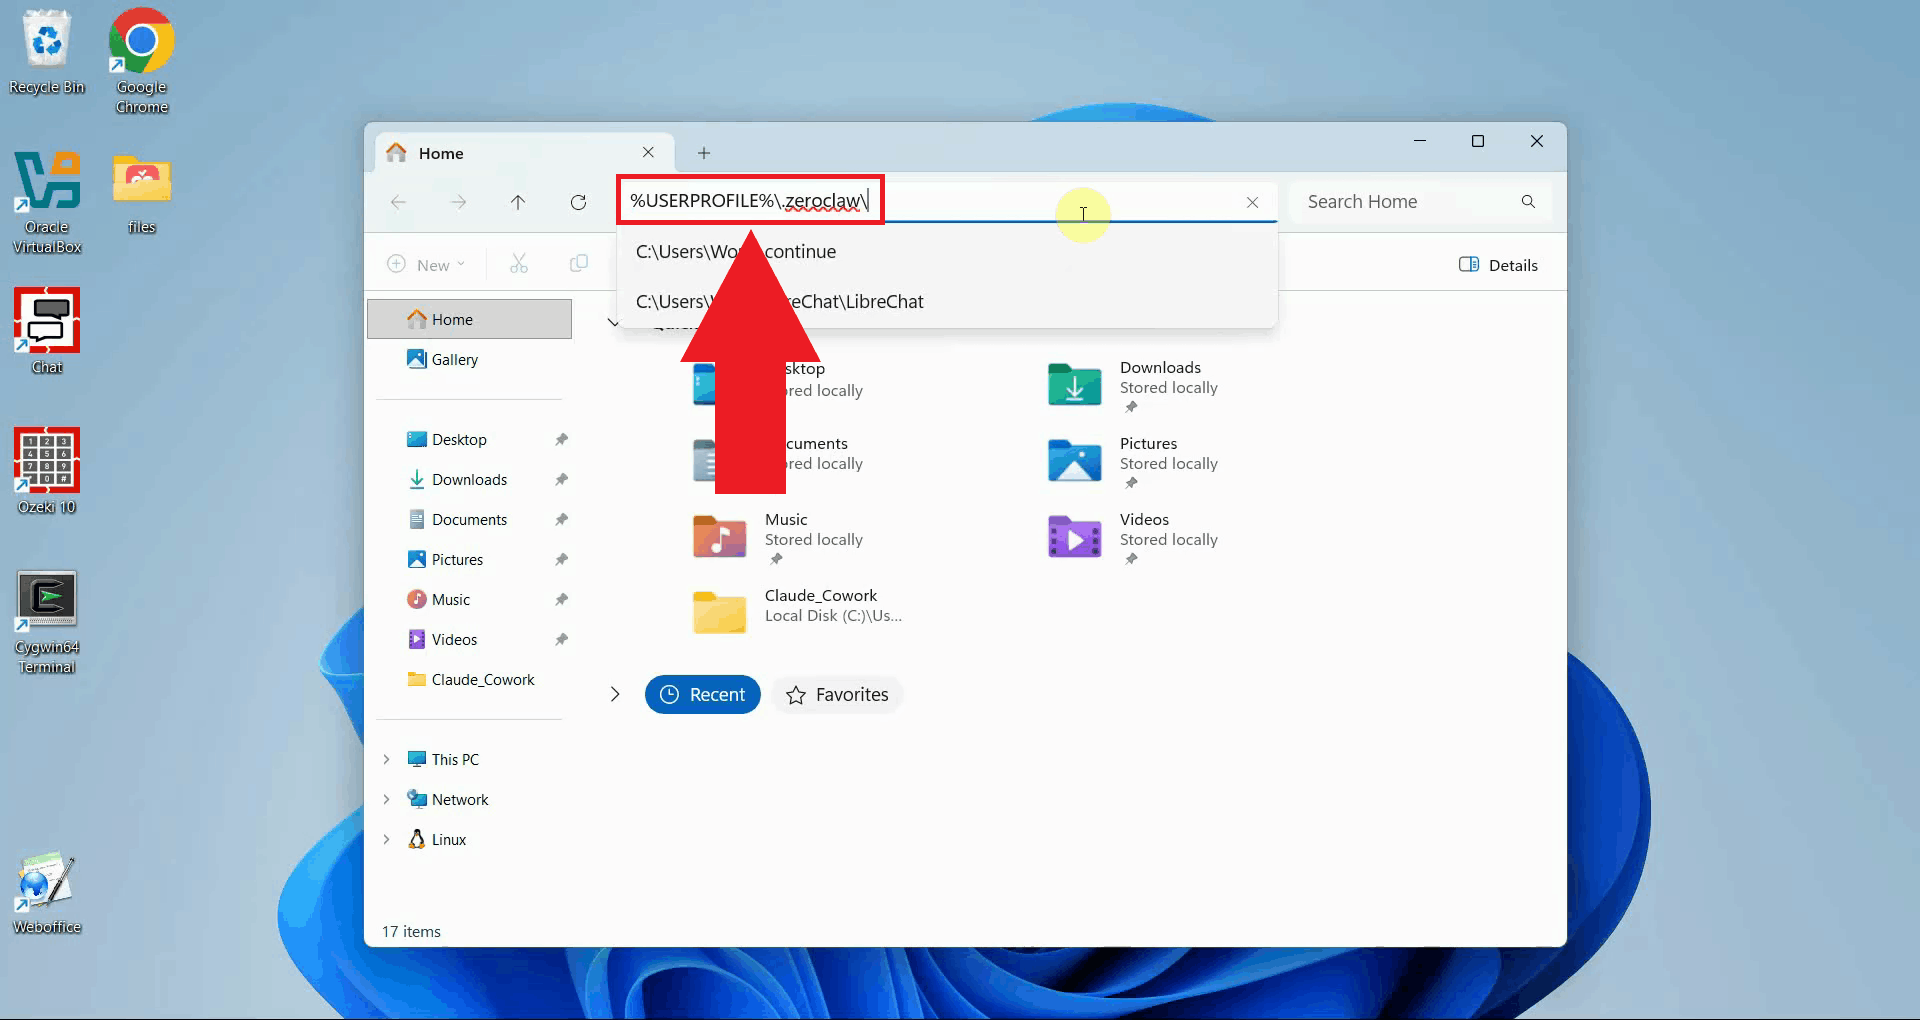The image size is (1920, 1020).
Task: Open Downloads in navigation pane
Action: click(469, 479)
